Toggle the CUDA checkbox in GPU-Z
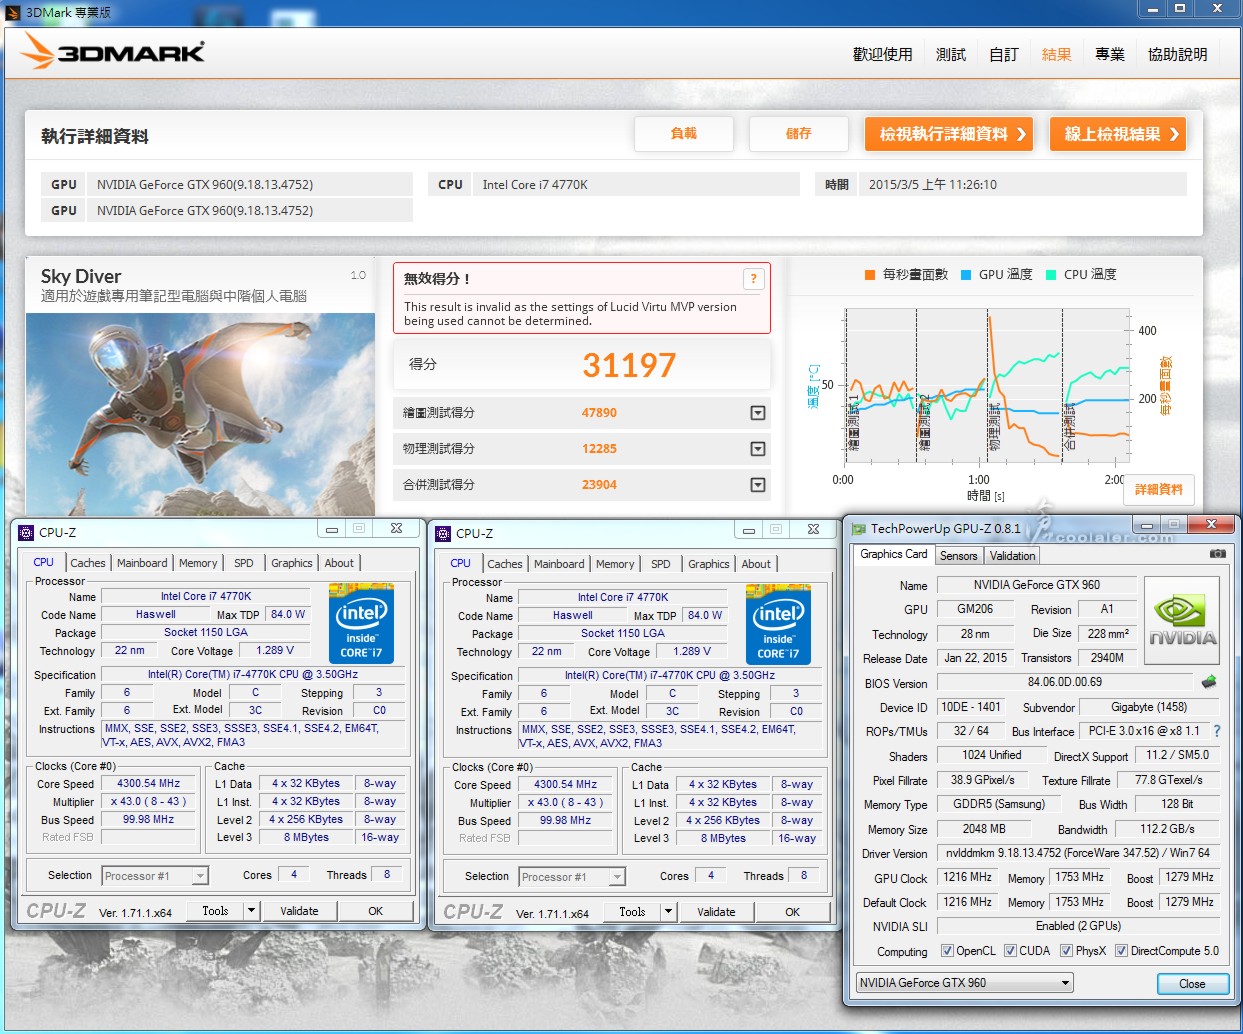 click(1010, 951)
